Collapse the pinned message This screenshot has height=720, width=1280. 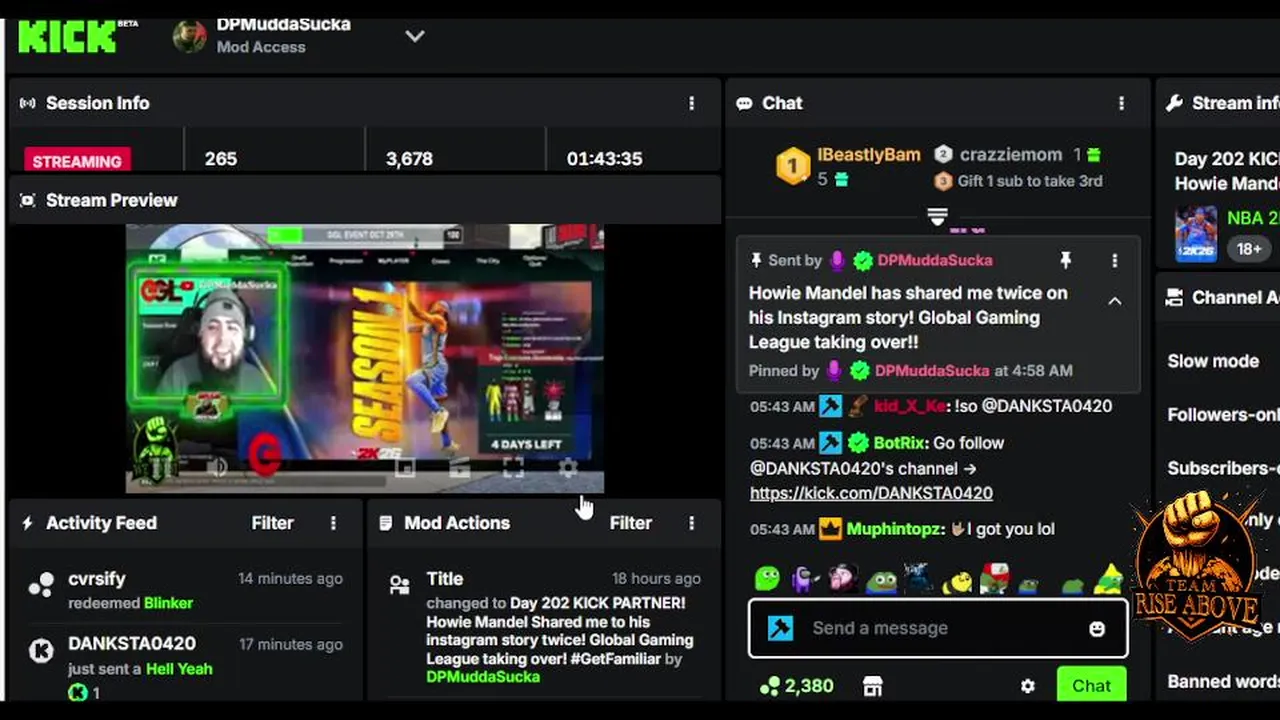1115,301
